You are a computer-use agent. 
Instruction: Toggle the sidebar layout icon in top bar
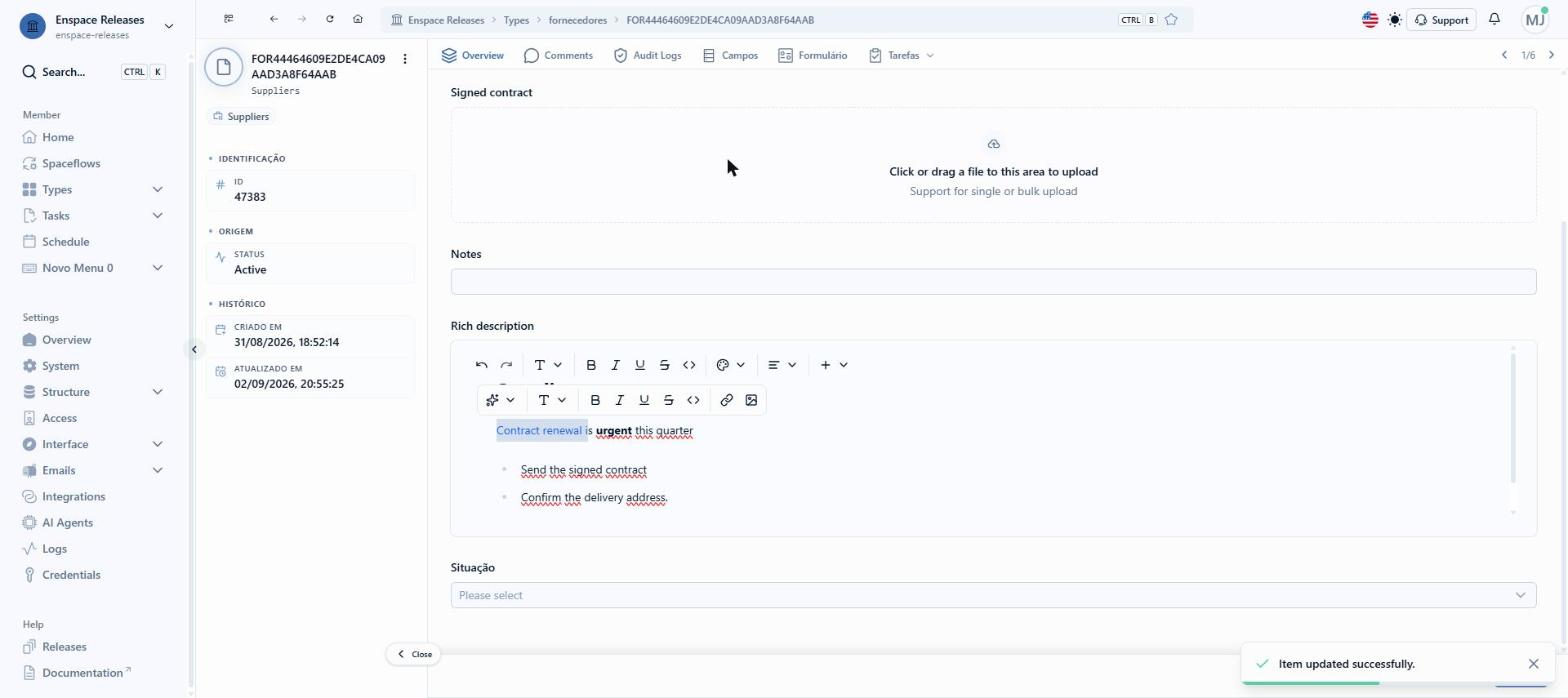pyautogui.click(x=229, y=19)
